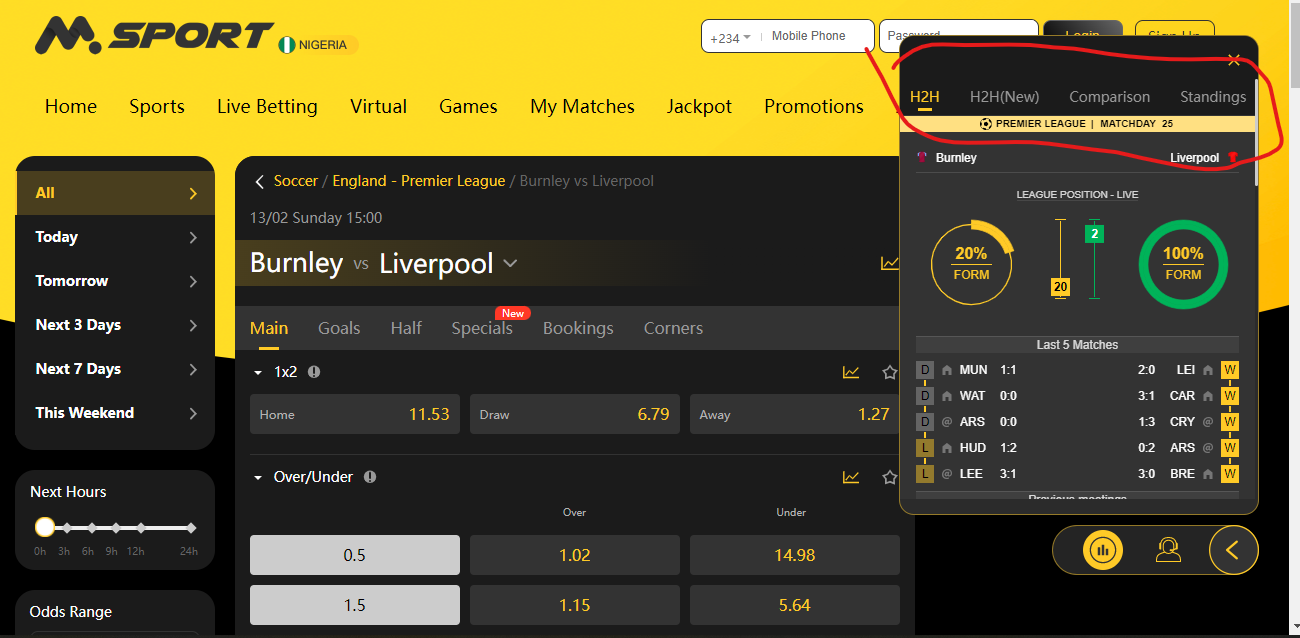1300x638 pixels.
Task: Switch to the Comparison tab
Action: (1109, 97)
